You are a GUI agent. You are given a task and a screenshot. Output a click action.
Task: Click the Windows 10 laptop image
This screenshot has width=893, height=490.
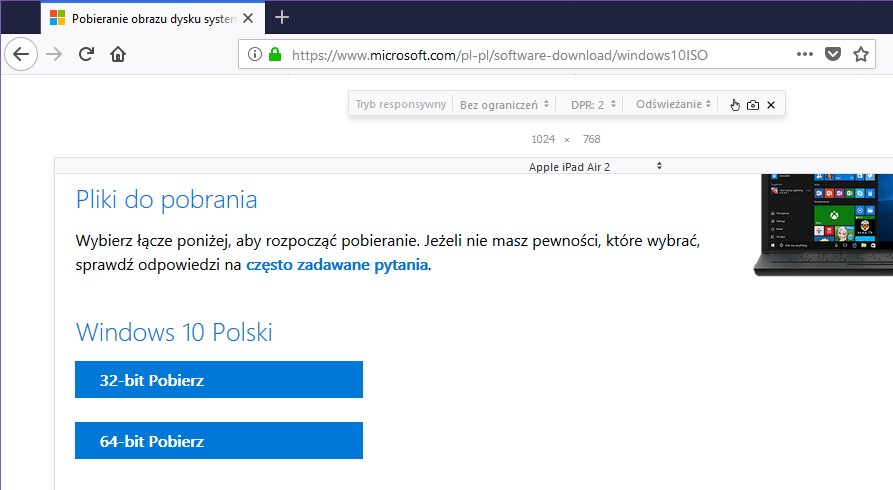point(823,225)
